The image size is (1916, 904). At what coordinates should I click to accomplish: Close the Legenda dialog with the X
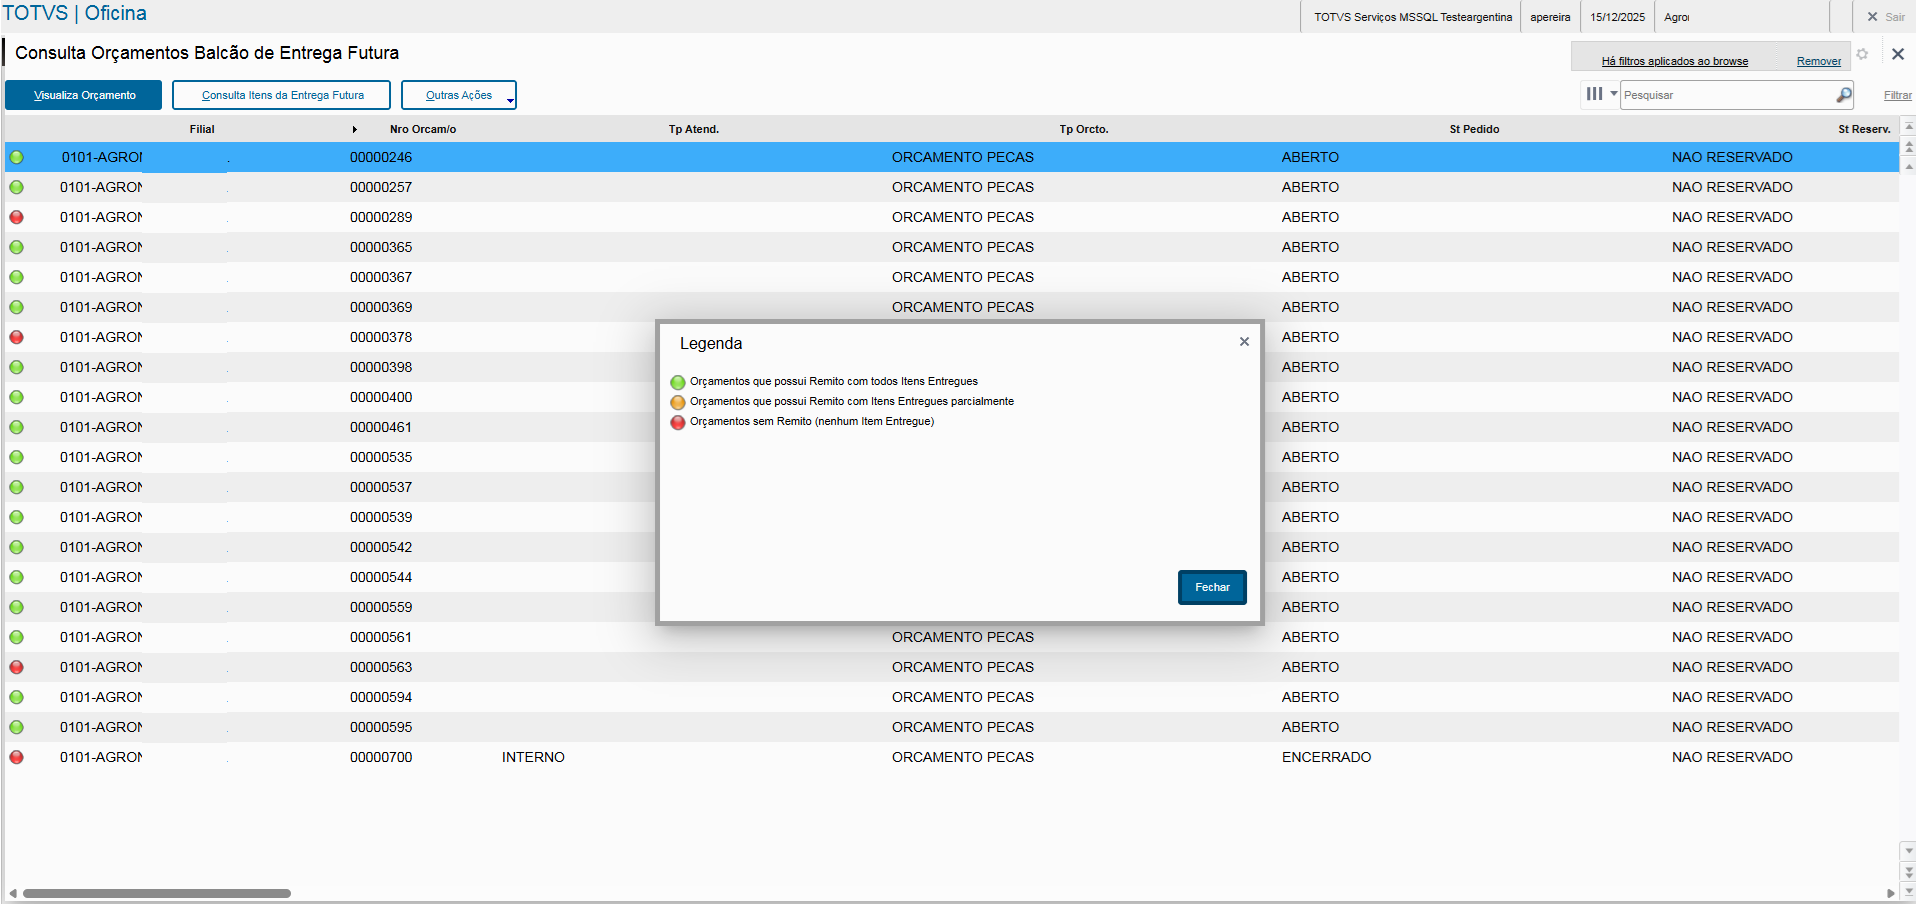1244,342
